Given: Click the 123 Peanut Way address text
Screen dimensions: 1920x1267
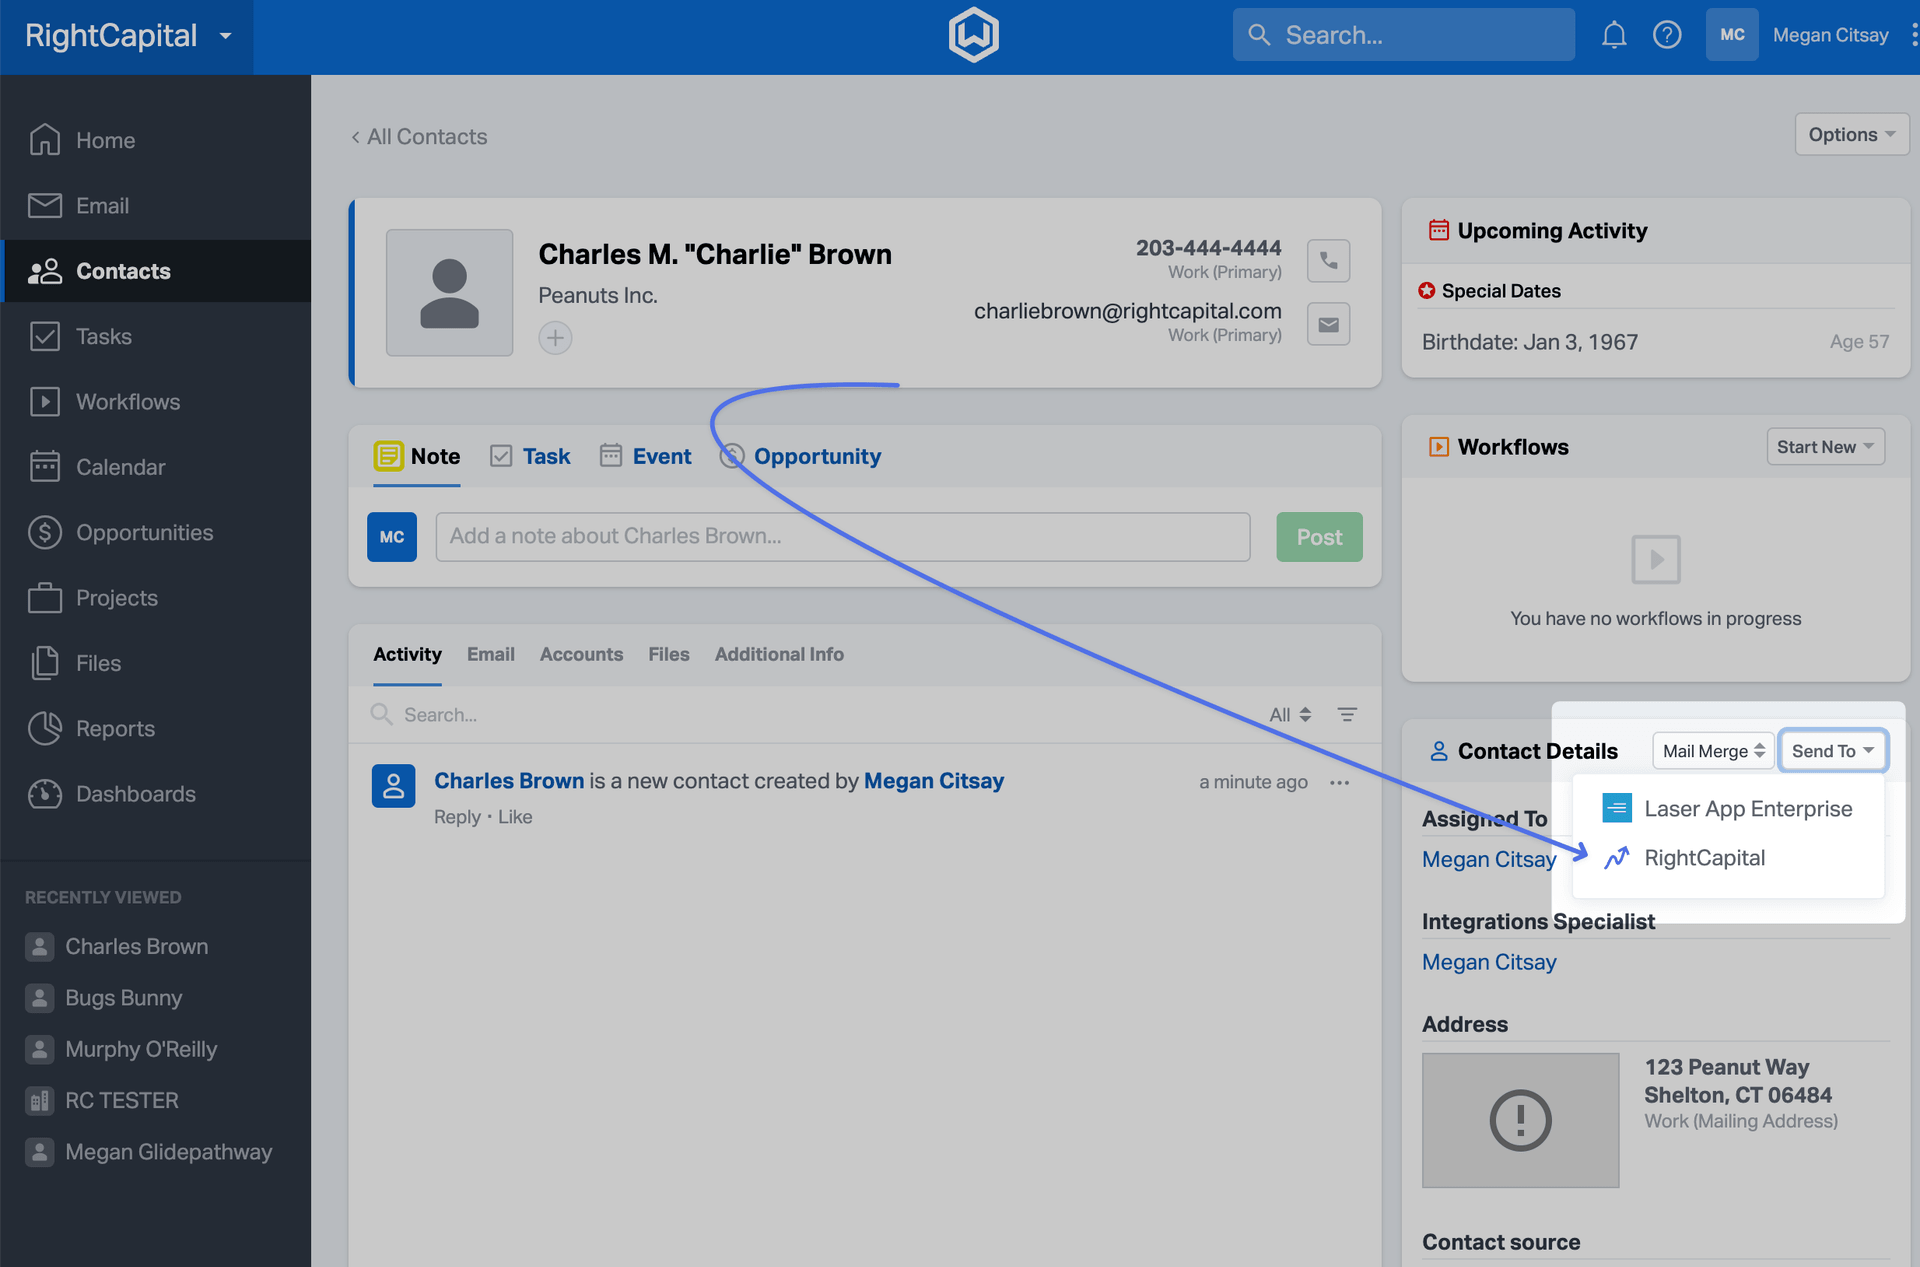Looking at the screenshot, I should click(x=1727, y=1067).
